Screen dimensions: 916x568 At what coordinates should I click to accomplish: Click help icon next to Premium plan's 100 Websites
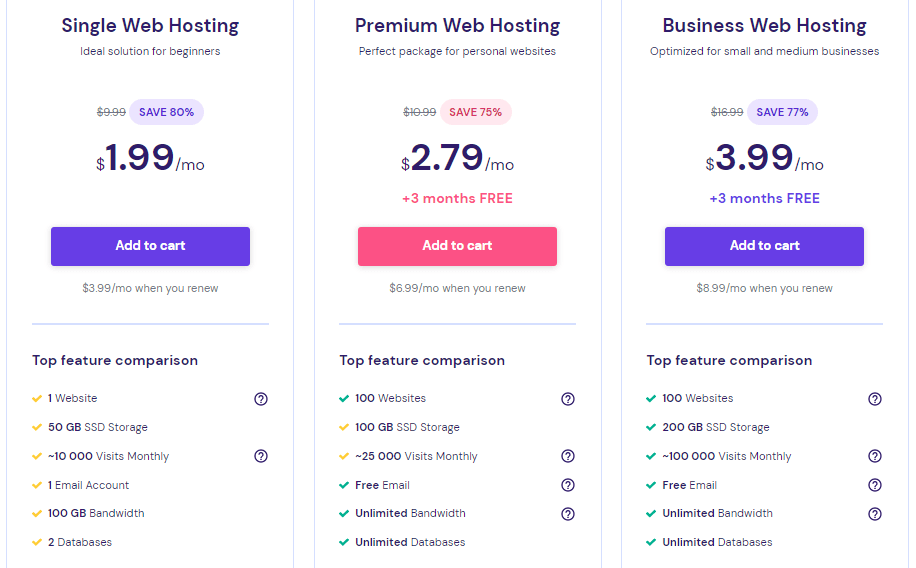(568, 399)
